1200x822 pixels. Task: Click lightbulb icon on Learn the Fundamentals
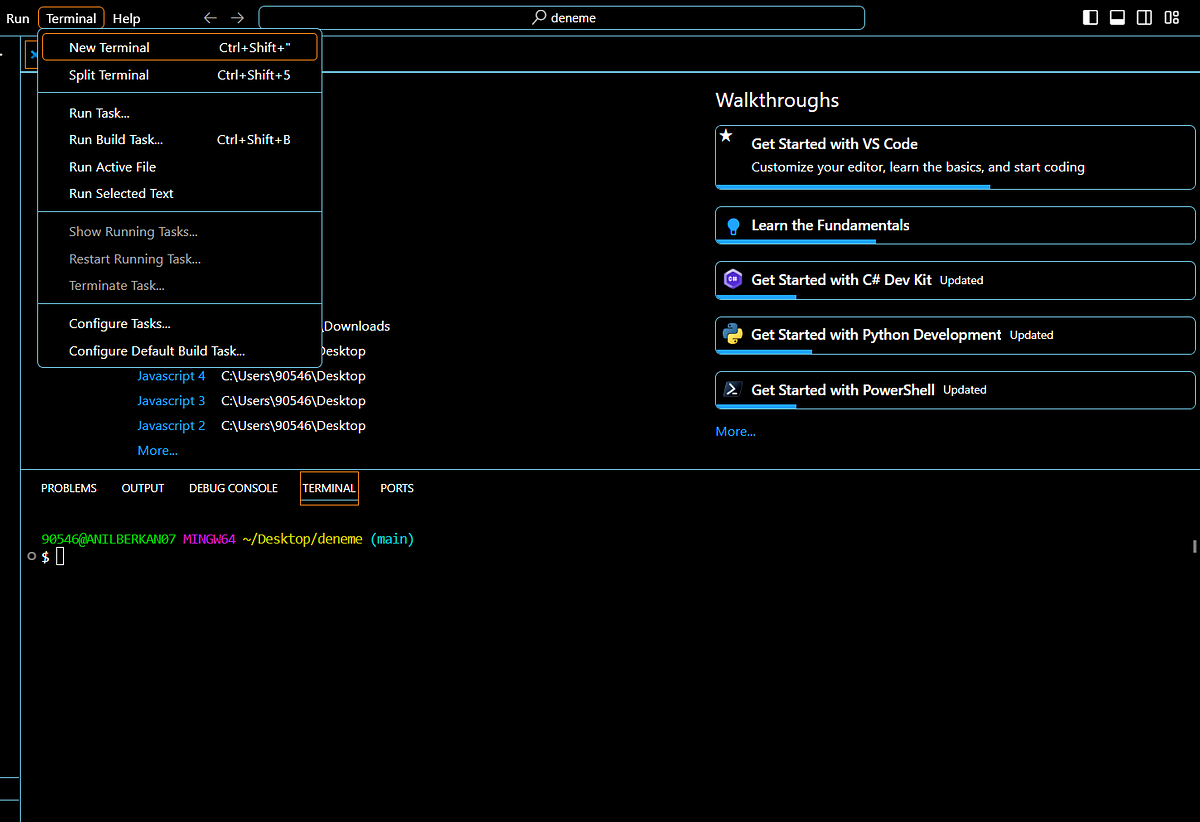[x=733, y=226]
